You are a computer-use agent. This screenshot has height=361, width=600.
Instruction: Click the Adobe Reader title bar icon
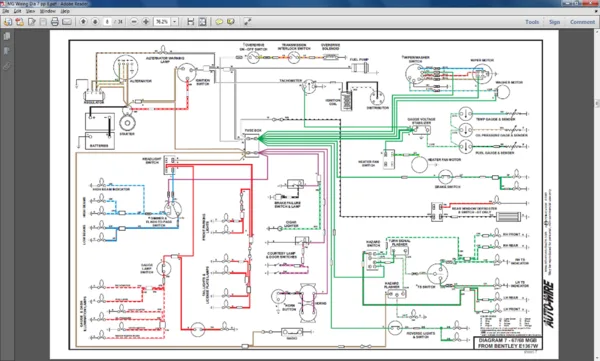3,3
